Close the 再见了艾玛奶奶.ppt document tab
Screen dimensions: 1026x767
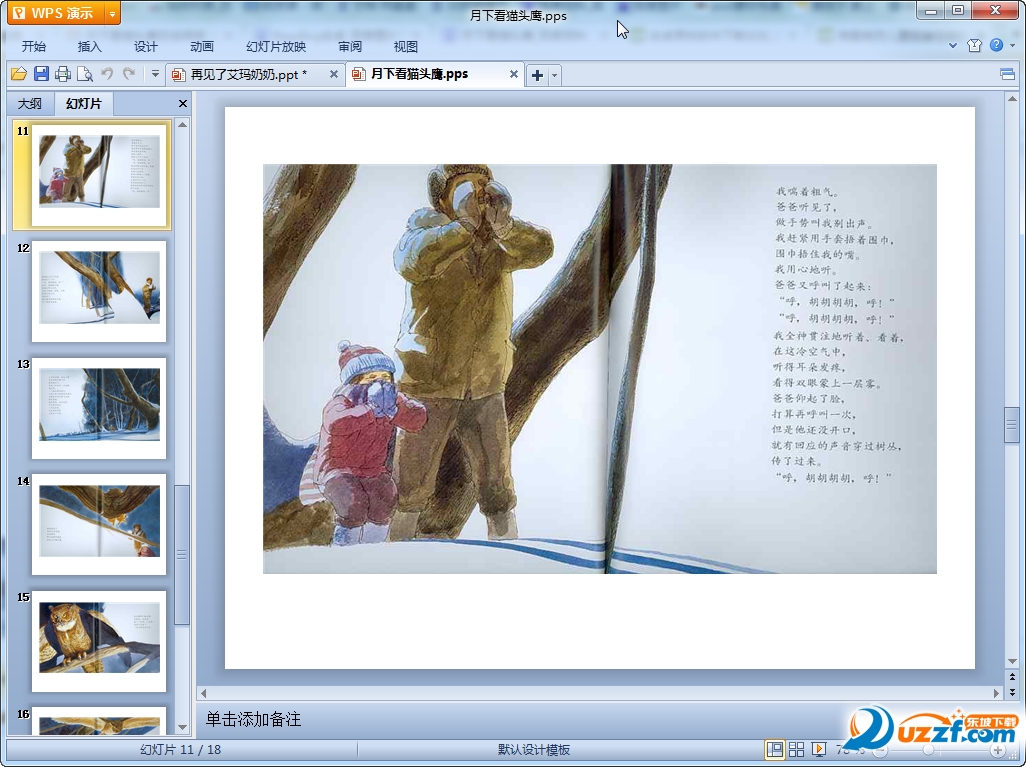(334, 74)
